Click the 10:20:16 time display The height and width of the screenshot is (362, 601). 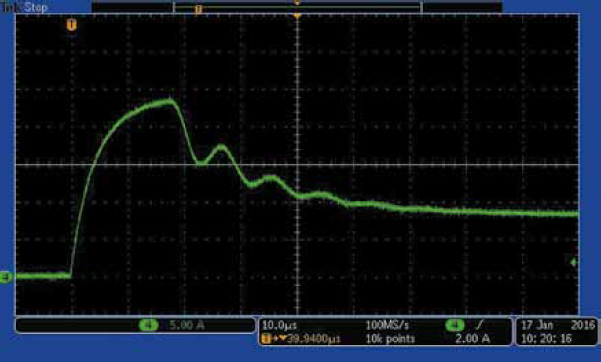coord(546,339)
